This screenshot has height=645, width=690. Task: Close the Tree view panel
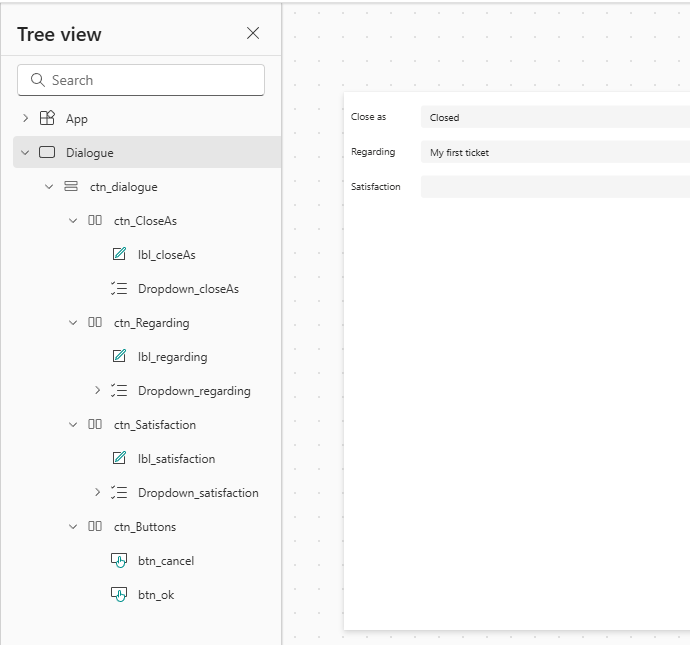click(x=253, y=33)
